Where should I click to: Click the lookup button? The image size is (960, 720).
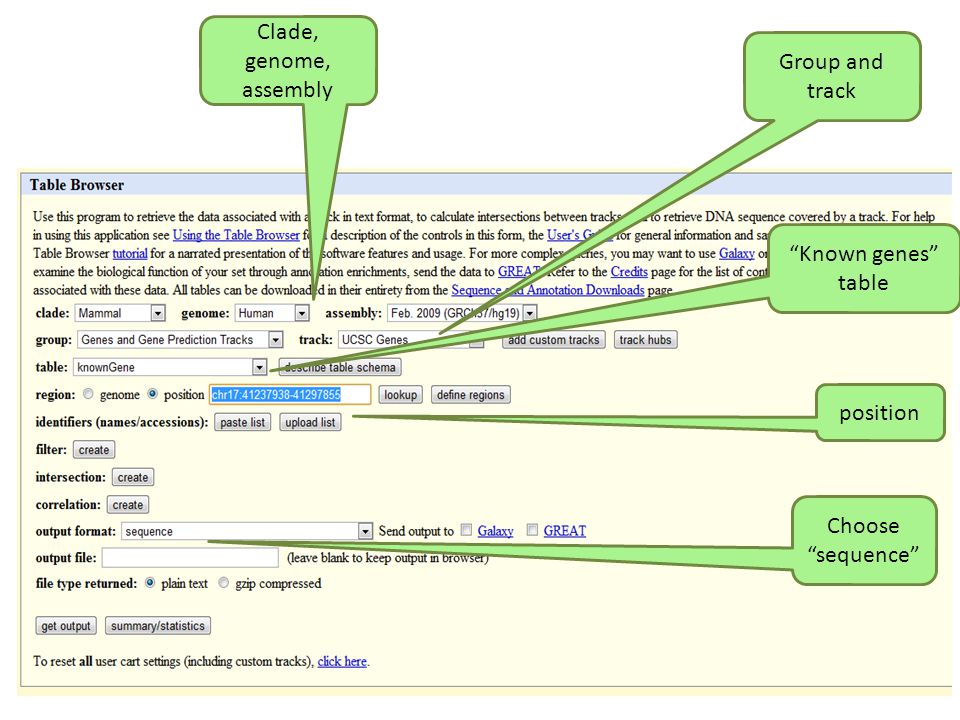coord(400,395)
